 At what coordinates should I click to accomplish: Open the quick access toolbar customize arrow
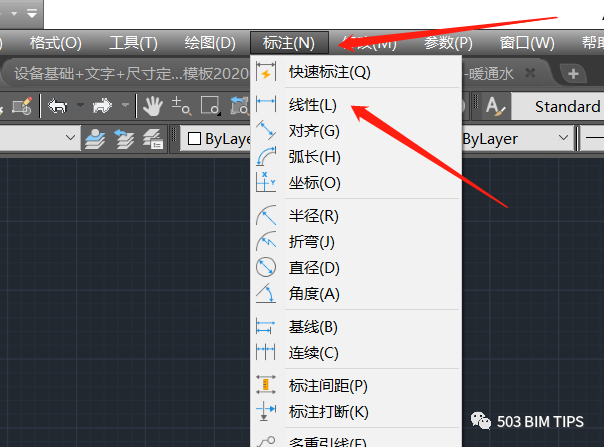click(x=32, y=14)
